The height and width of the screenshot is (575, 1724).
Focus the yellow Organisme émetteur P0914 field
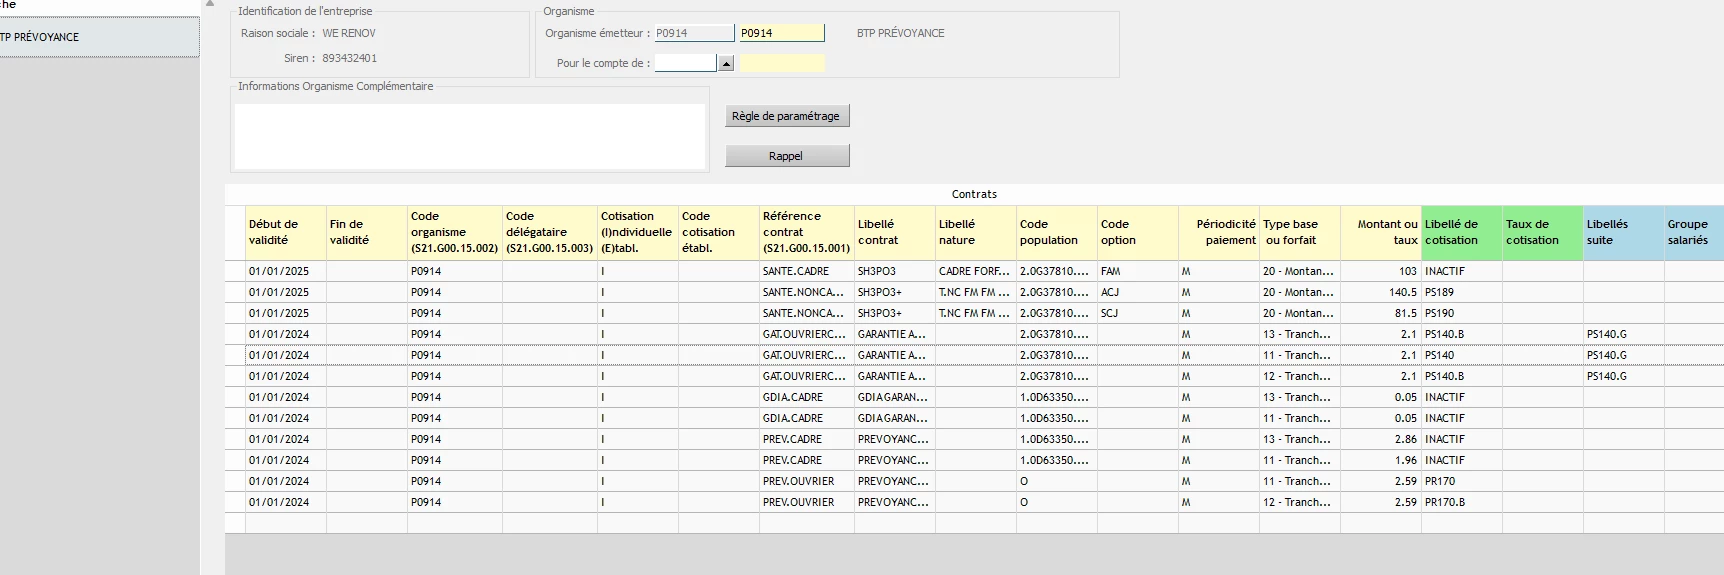pos(781,33)
